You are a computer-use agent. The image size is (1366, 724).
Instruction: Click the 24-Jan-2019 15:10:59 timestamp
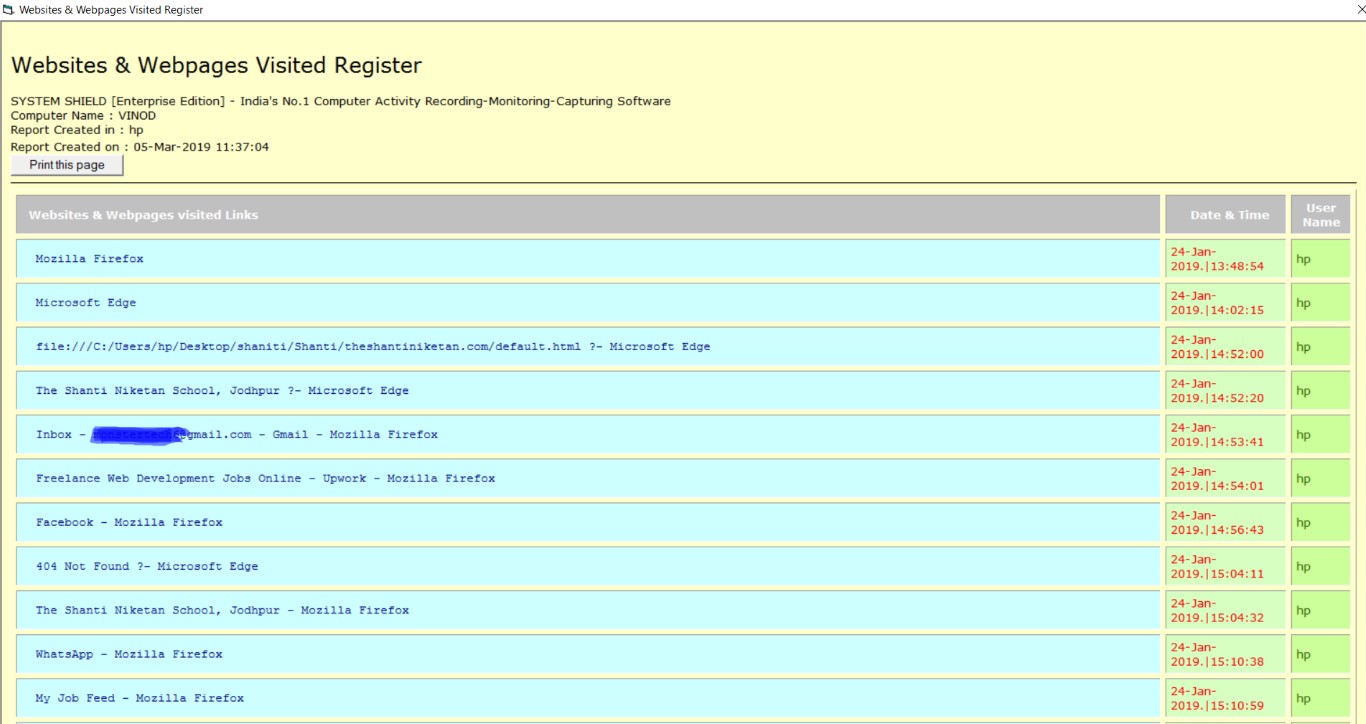pos(1225,699)
